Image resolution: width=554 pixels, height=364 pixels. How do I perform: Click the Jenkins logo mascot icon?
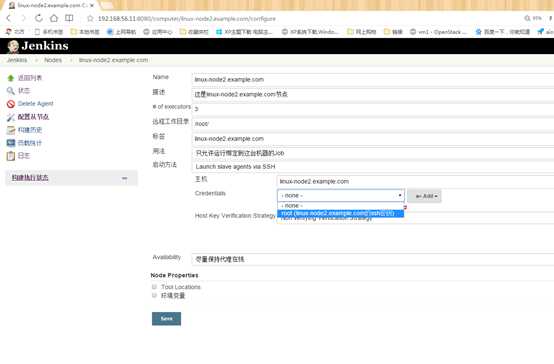[13, 46]
